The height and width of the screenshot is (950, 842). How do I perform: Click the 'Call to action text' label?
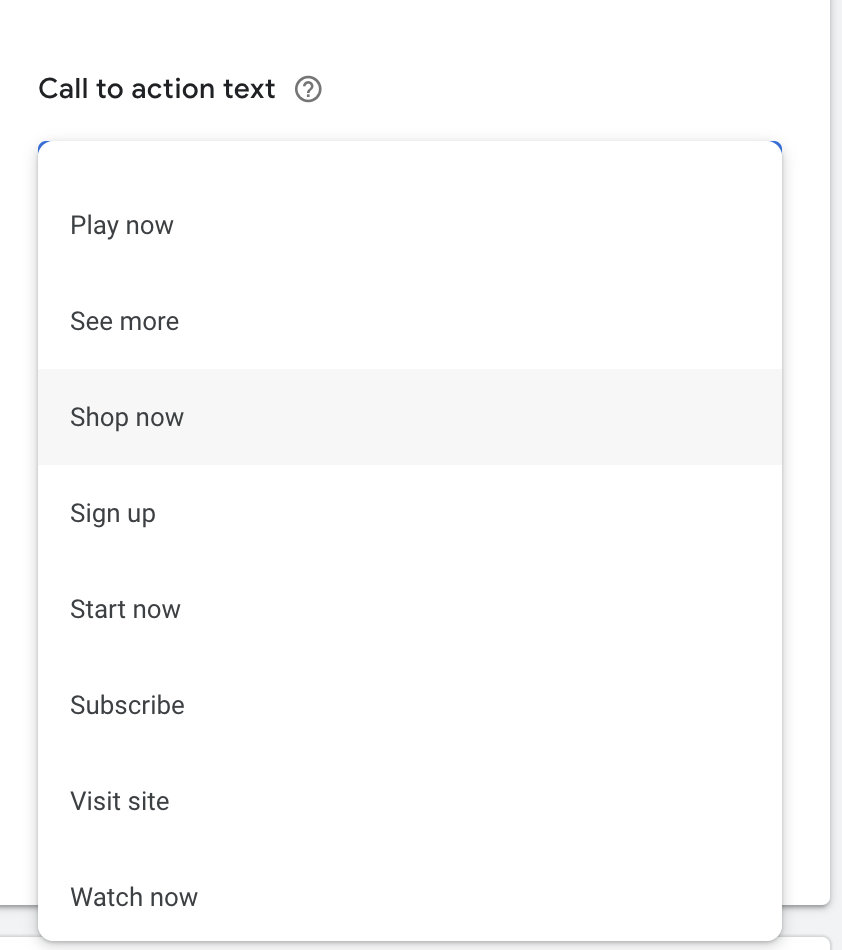point(157,89)
